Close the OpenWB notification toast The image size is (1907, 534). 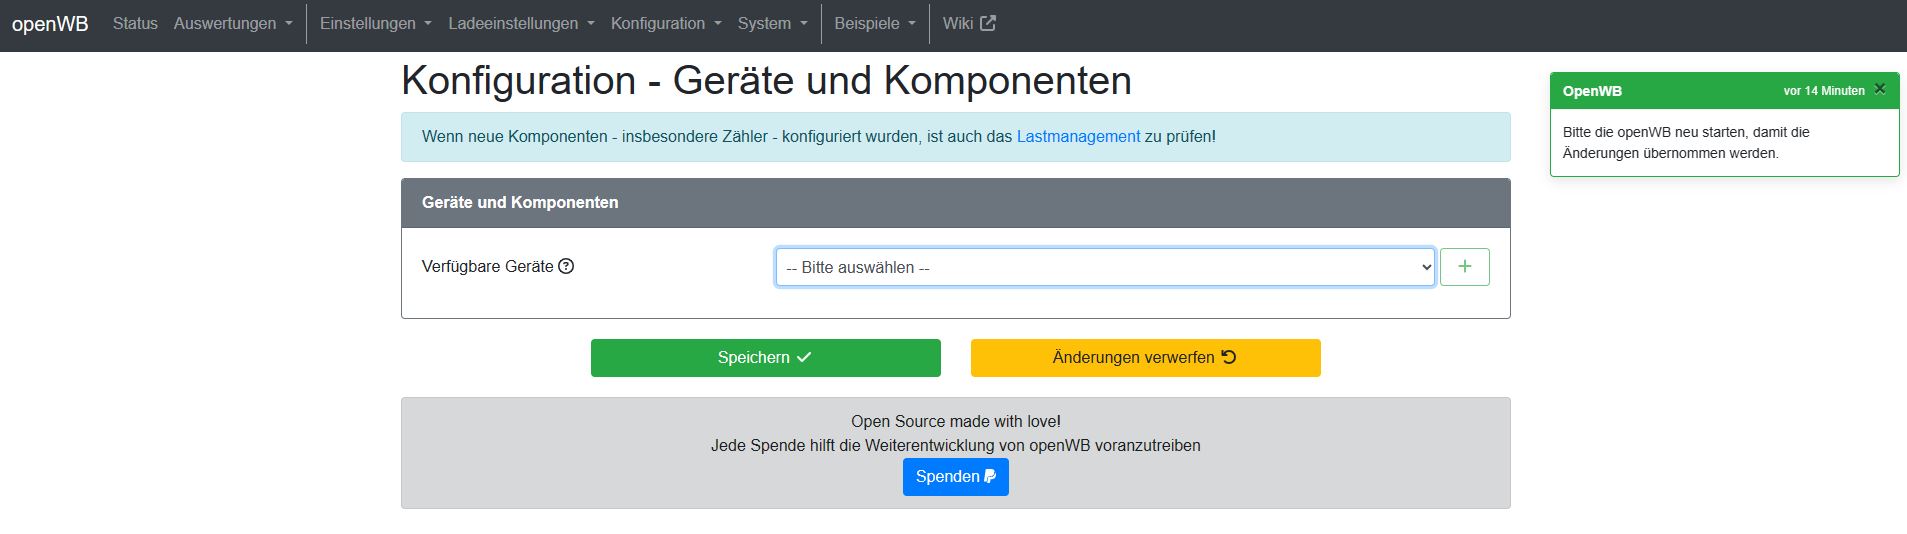tap(1880, 89)
